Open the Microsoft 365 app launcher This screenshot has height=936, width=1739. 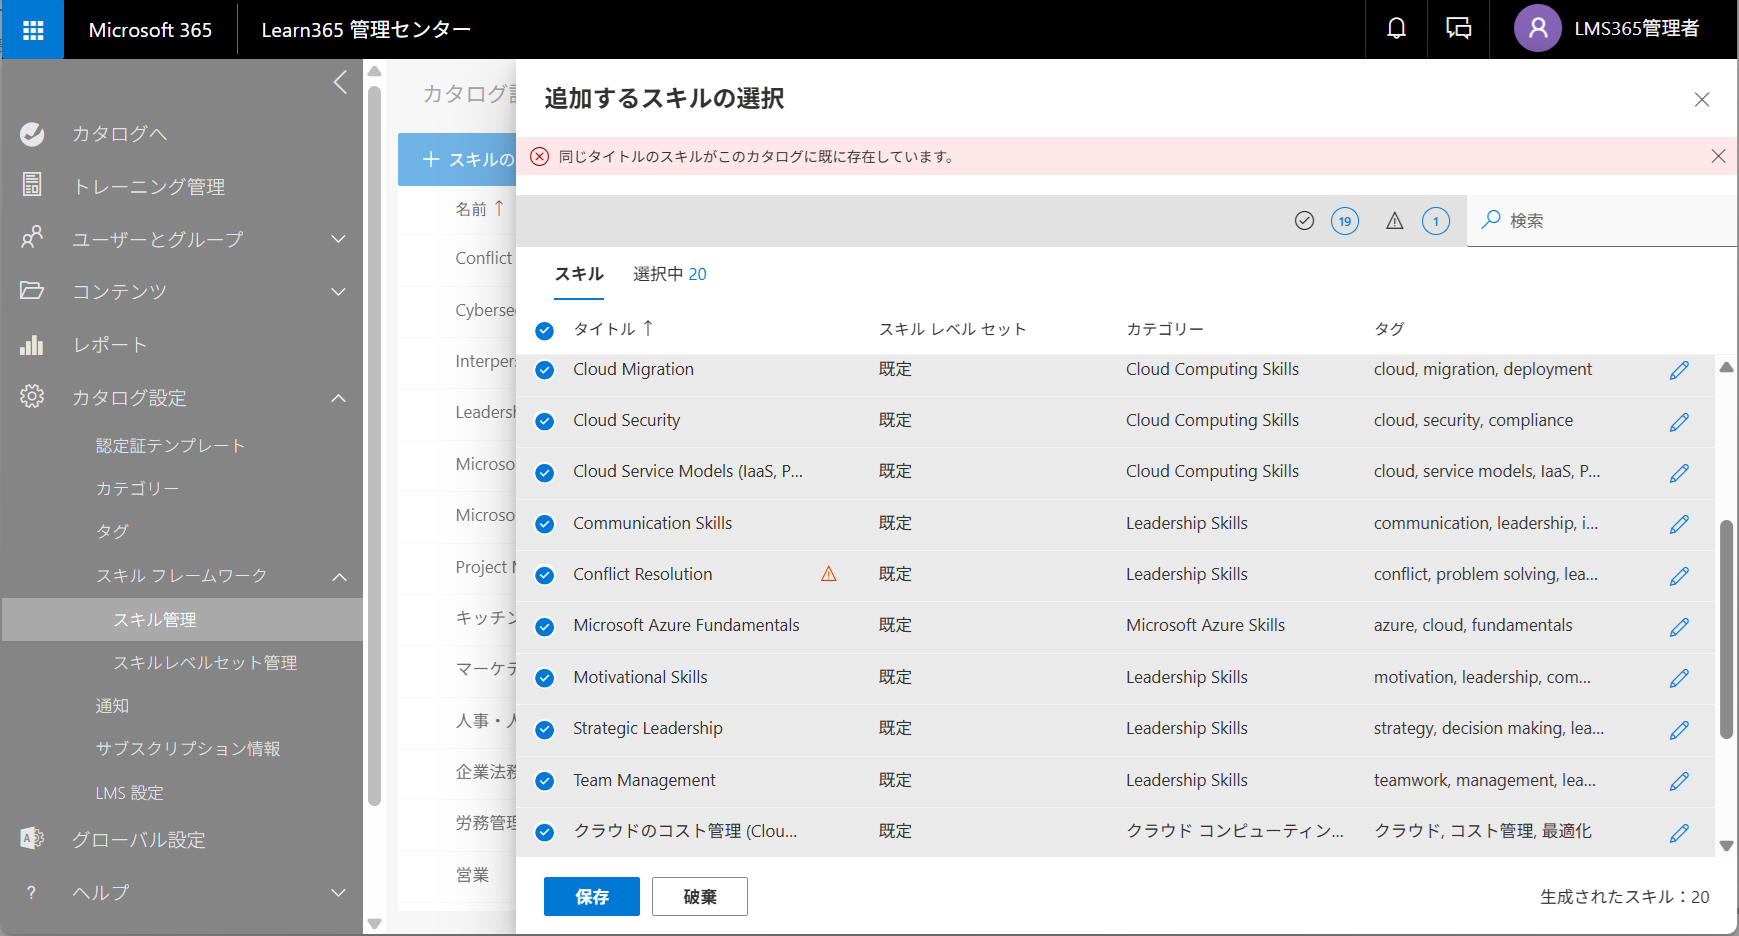(33, 30)
